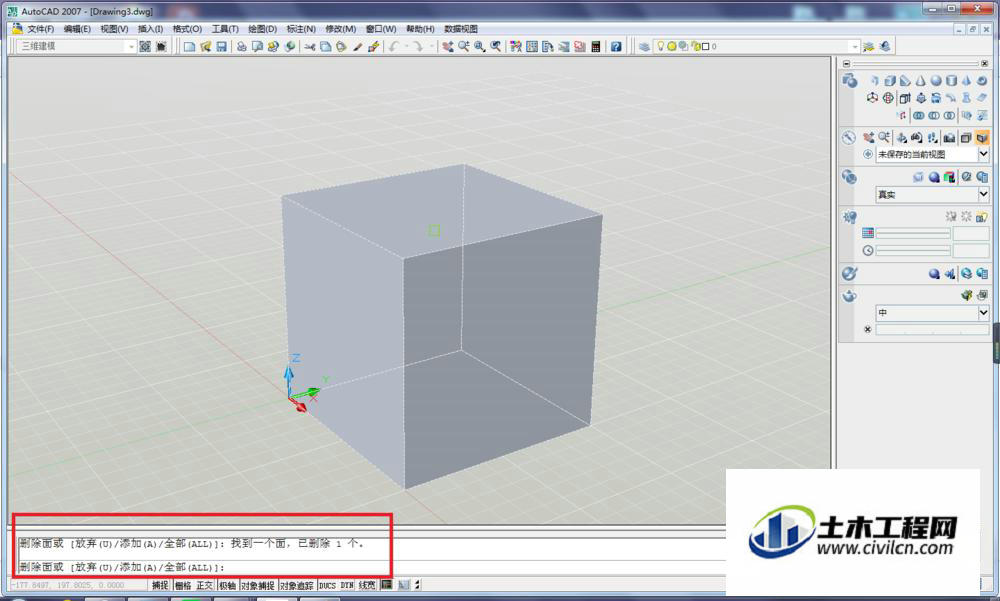Open the 编辑(E) menu
Viewport: 1000px width, 601px height.
[x=77, y=29]
